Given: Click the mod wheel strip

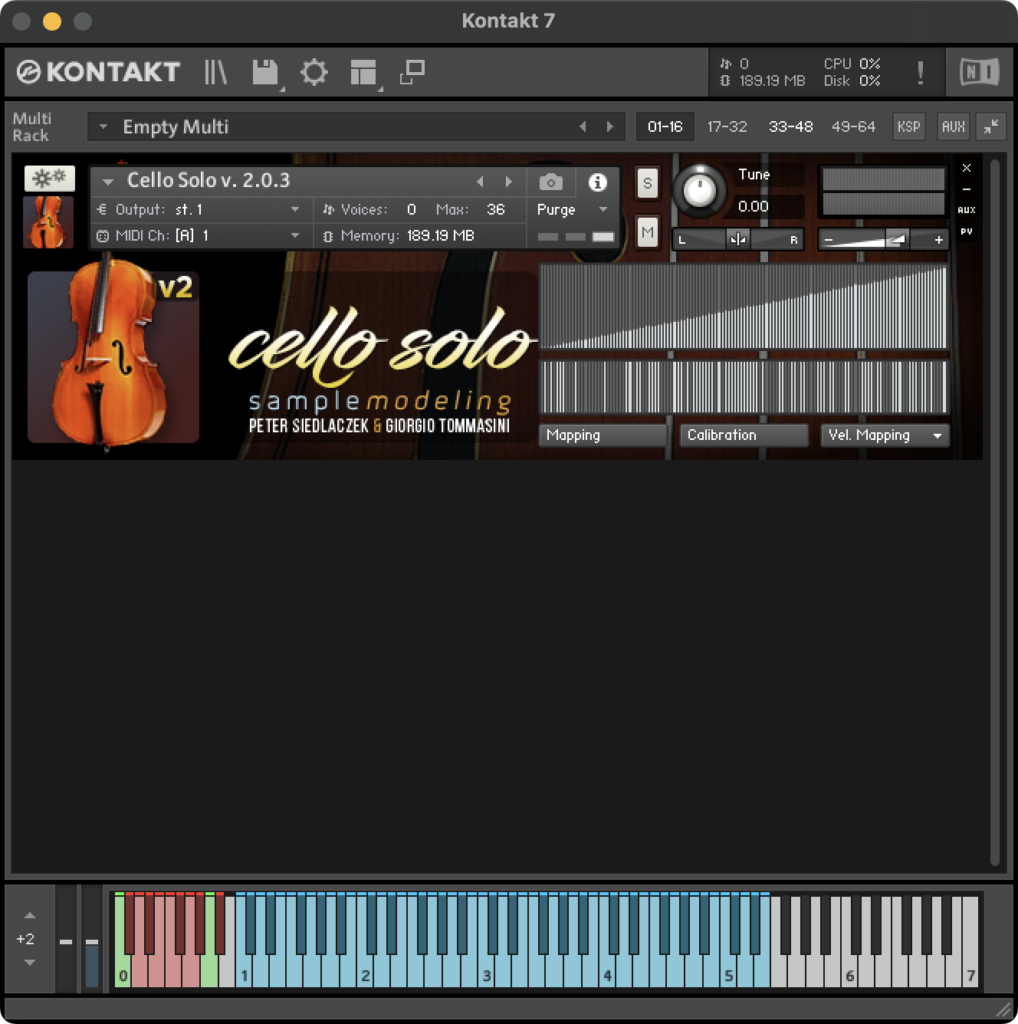Looking at the screenshot, I should coord(91,940).
